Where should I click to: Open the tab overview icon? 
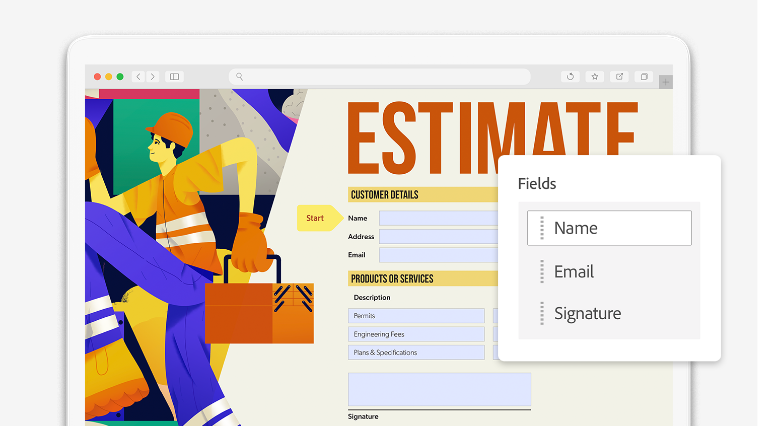pos(644,76)
